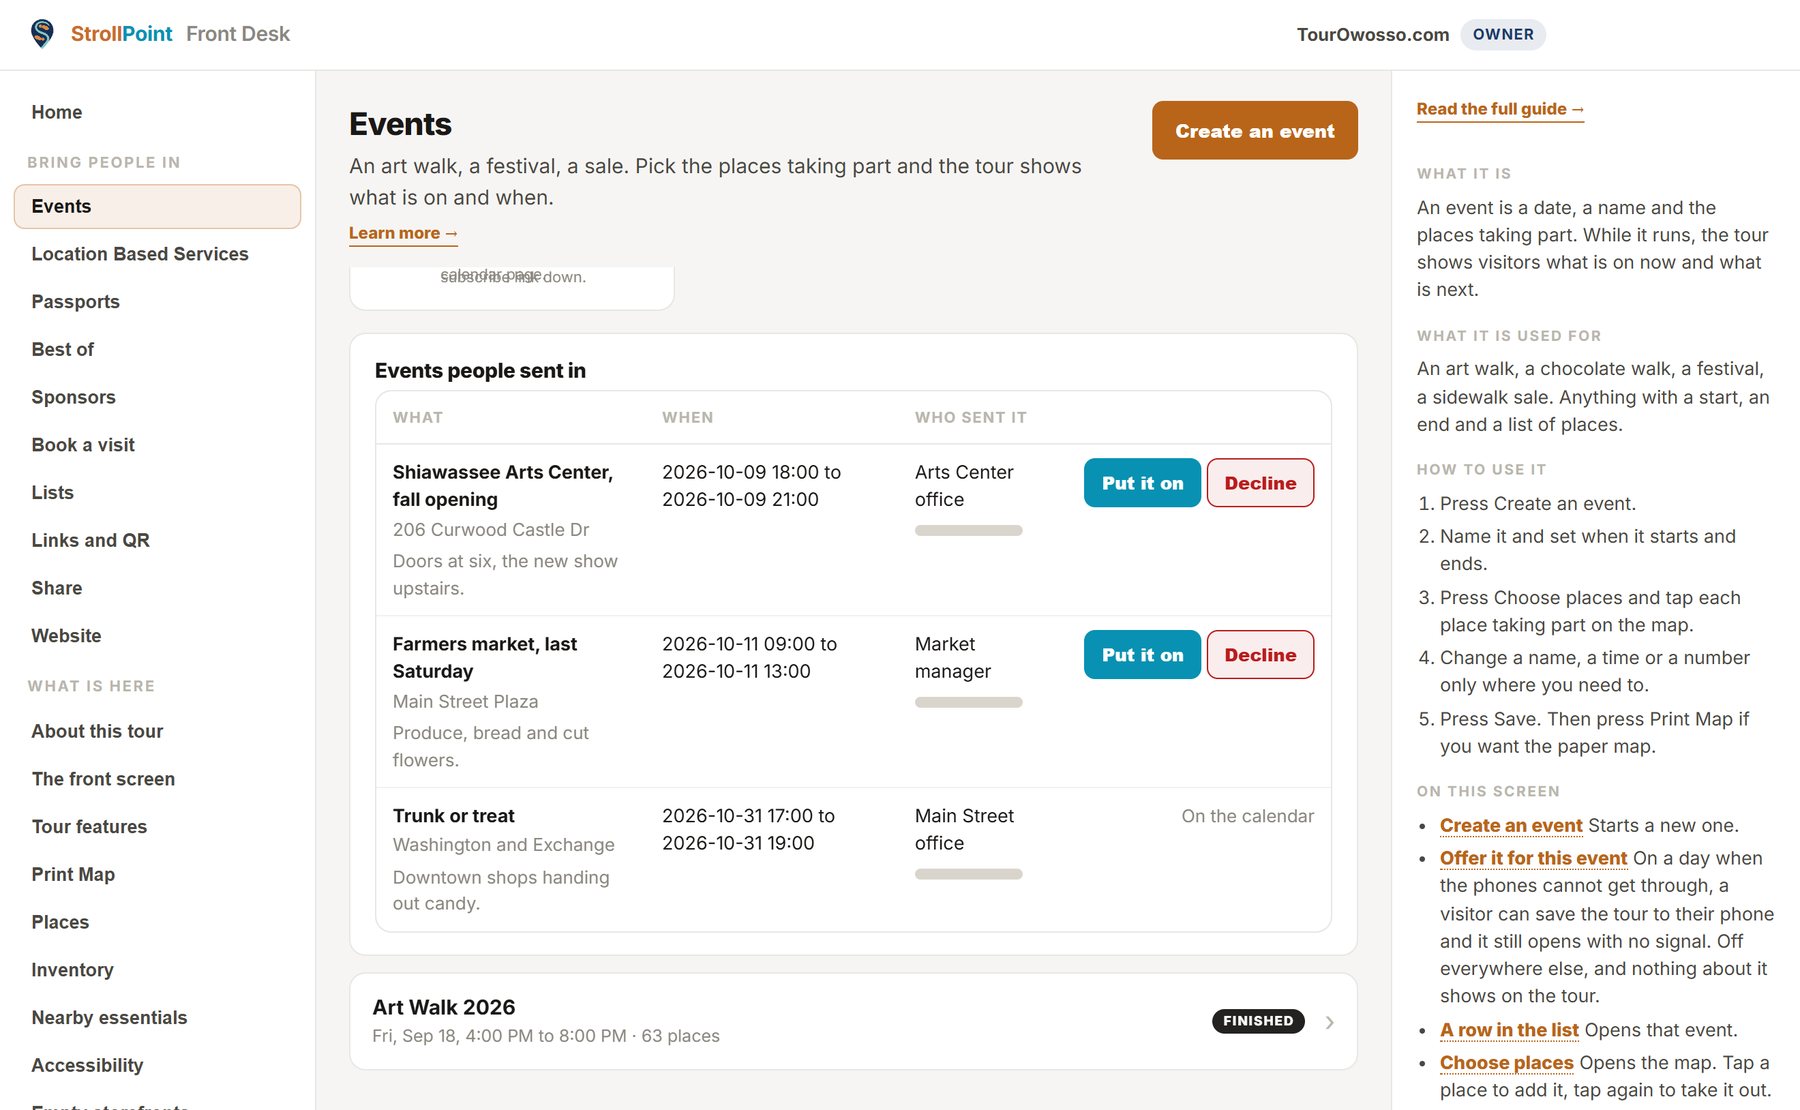The width and height of the screenshot is (1800, 1110).
Task: Click the Create an event guide link
Action: 1511,825
